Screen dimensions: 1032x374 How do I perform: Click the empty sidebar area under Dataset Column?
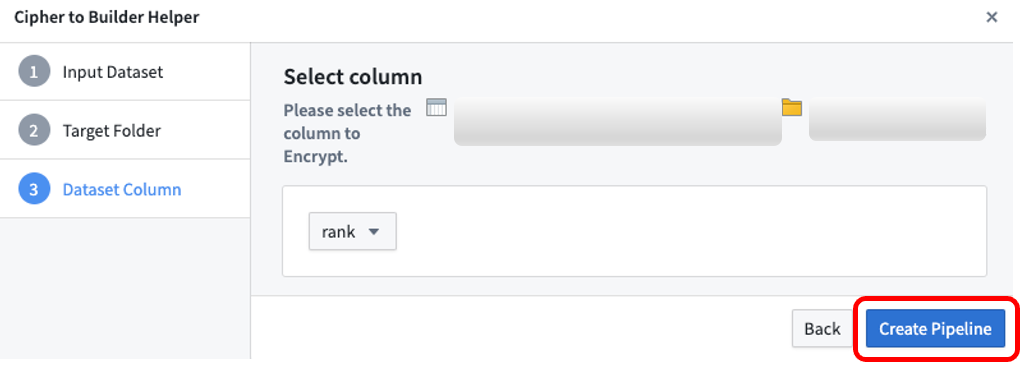click(125, 288)
